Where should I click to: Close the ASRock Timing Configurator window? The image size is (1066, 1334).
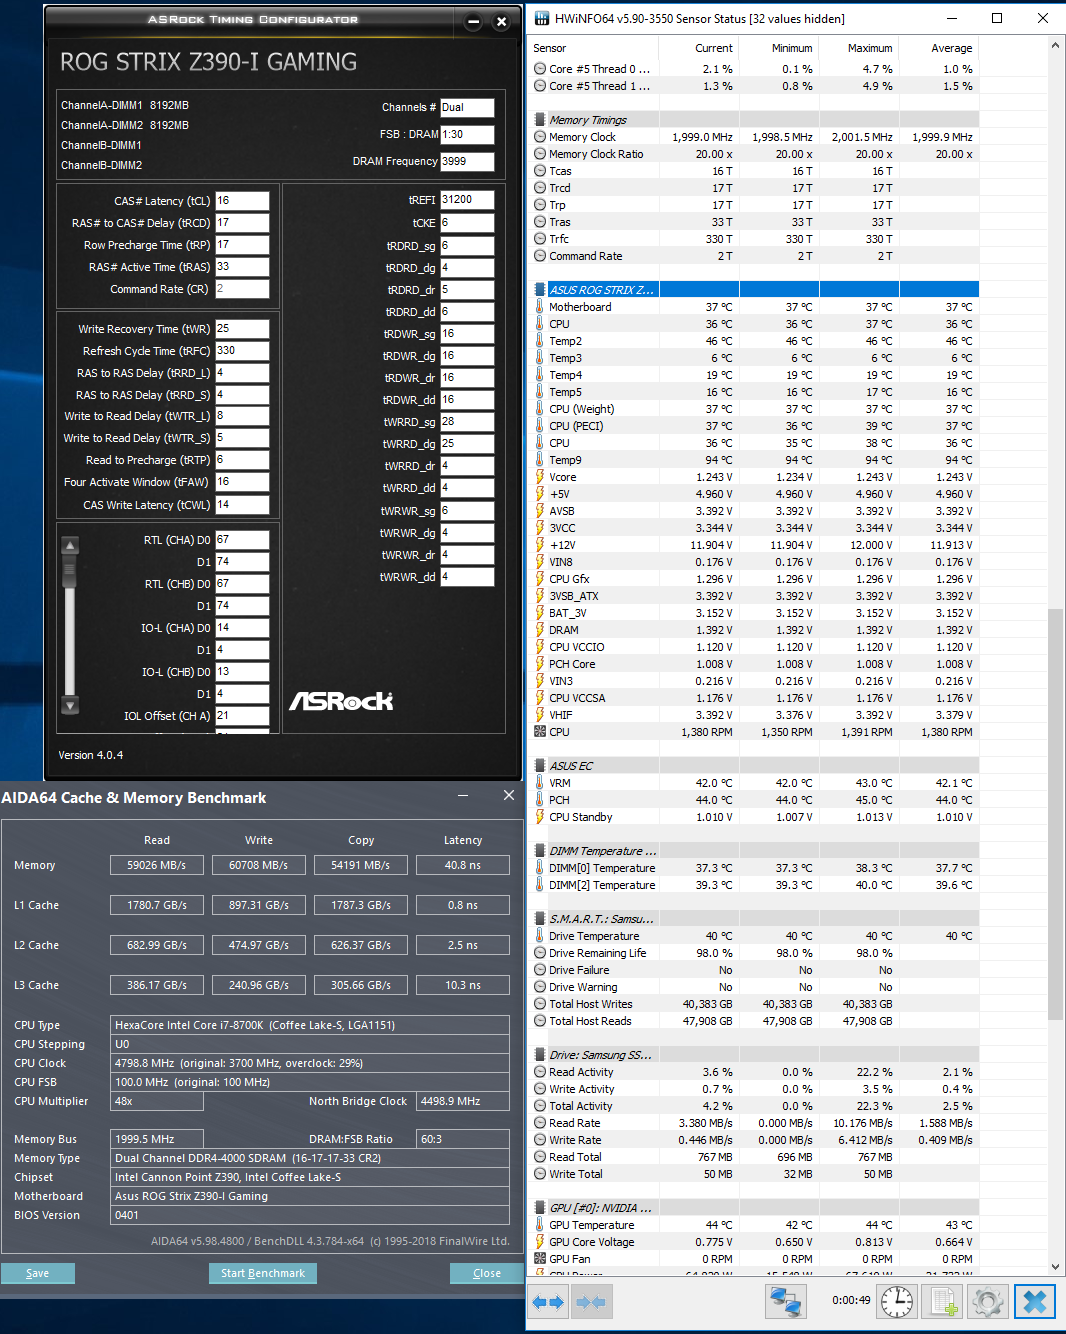click(x=502, y=21)
